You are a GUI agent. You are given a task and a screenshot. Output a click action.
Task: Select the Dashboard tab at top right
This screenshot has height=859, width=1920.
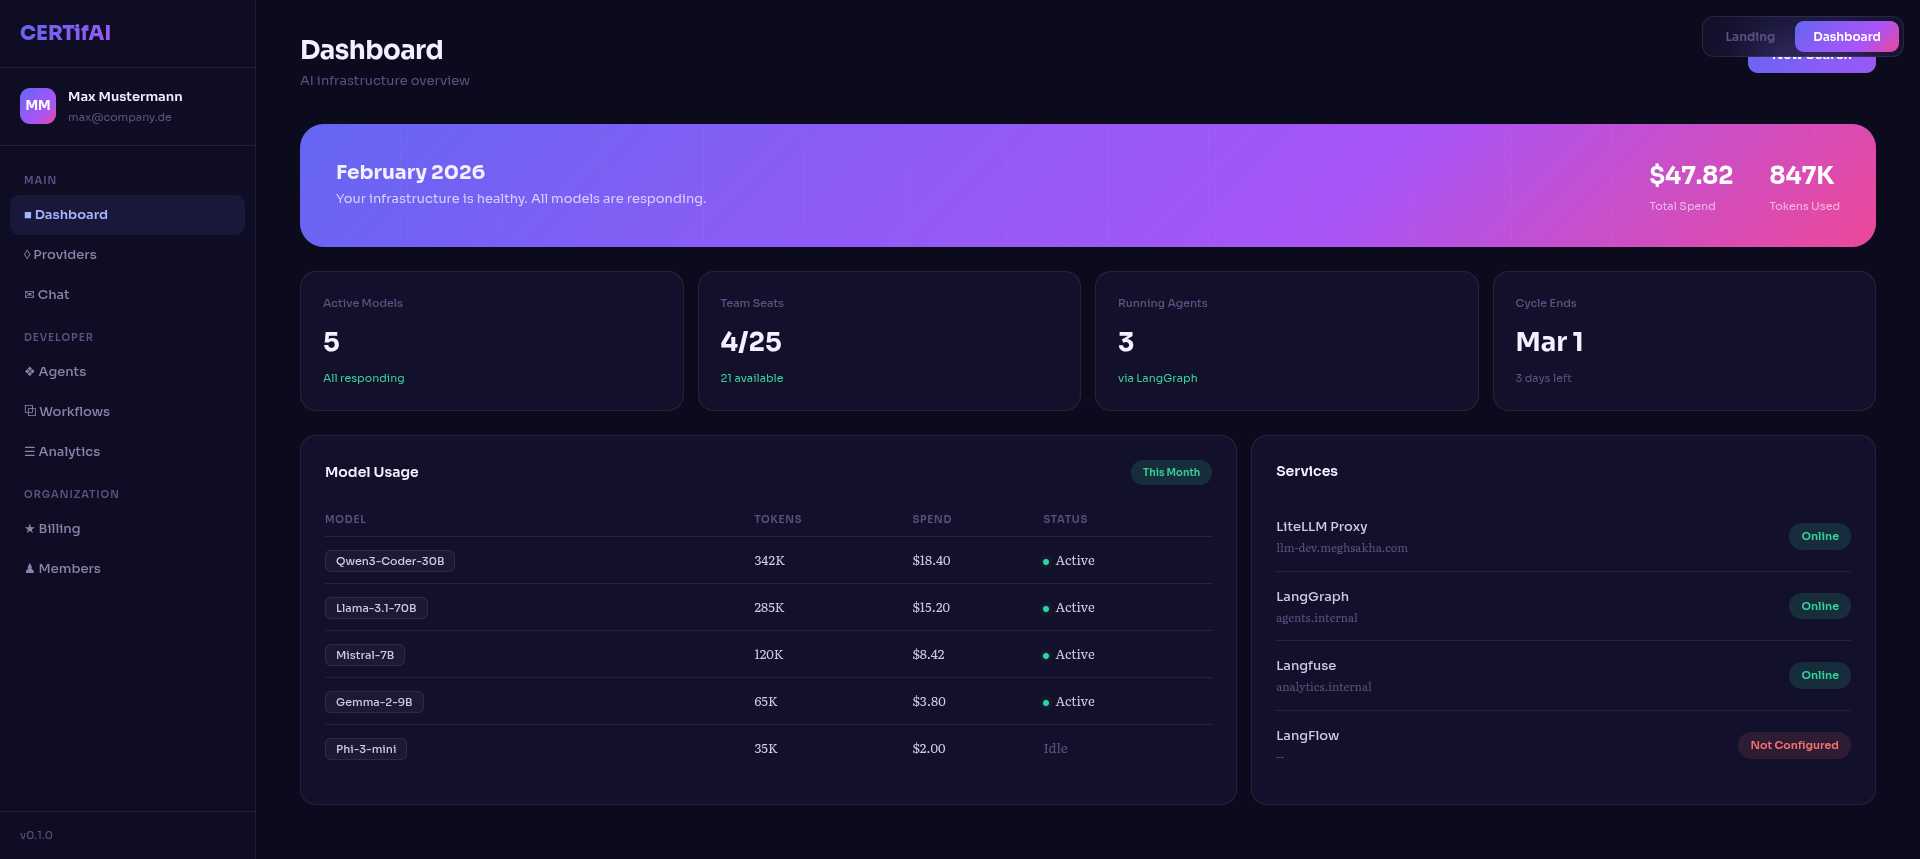pos(1846,37)
